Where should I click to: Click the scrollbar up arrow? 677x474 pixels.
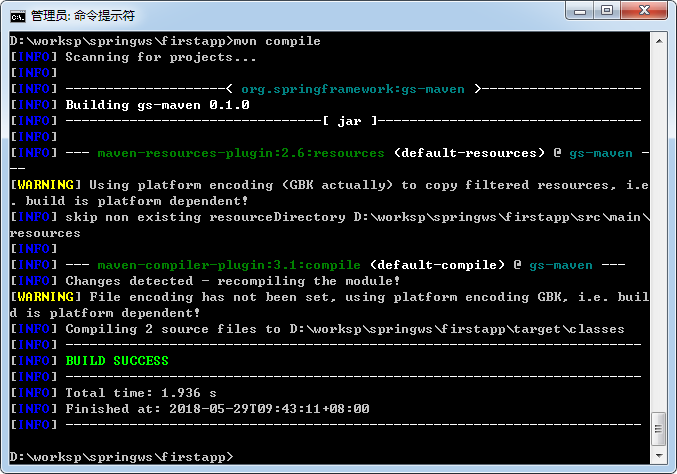point(659,41)
